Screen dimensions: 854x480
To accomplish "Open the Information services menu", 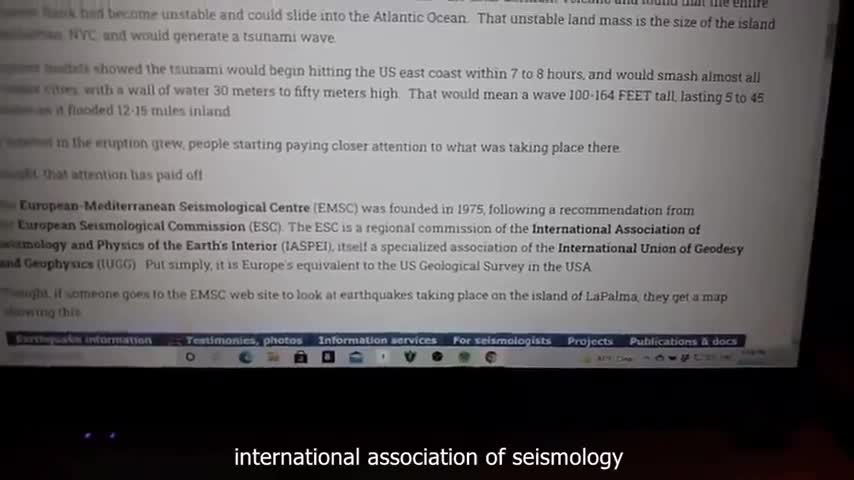I will 377,341.
